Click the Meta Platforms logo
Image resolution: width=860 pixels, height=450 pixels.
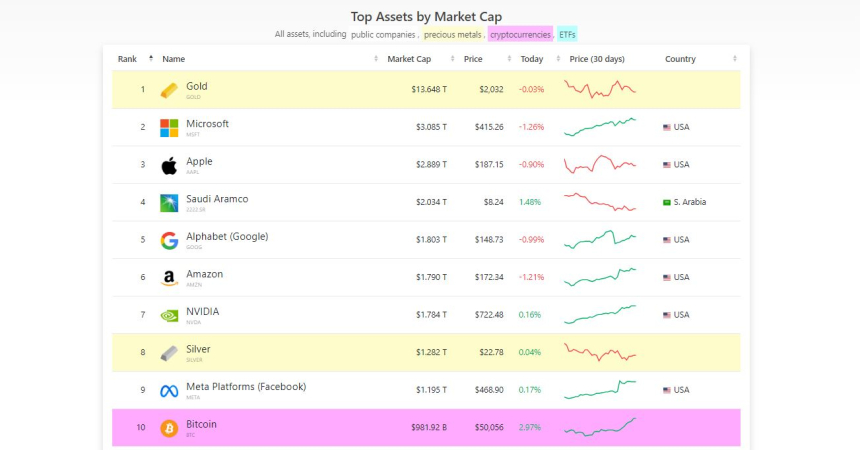(x=169, y=390)
